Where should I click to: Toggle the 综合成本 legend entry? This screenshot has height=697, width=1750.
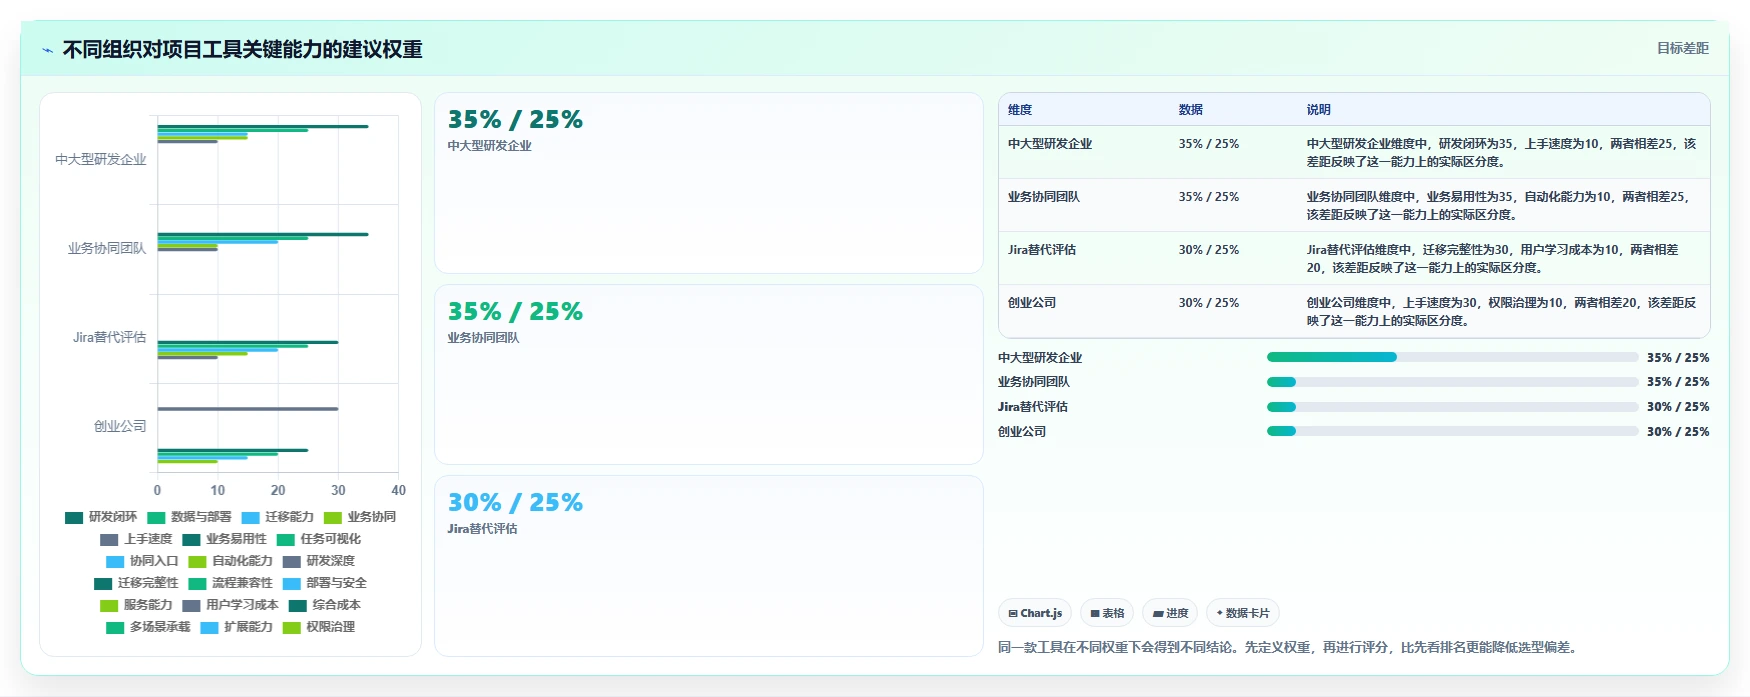(x=324, y=605)
